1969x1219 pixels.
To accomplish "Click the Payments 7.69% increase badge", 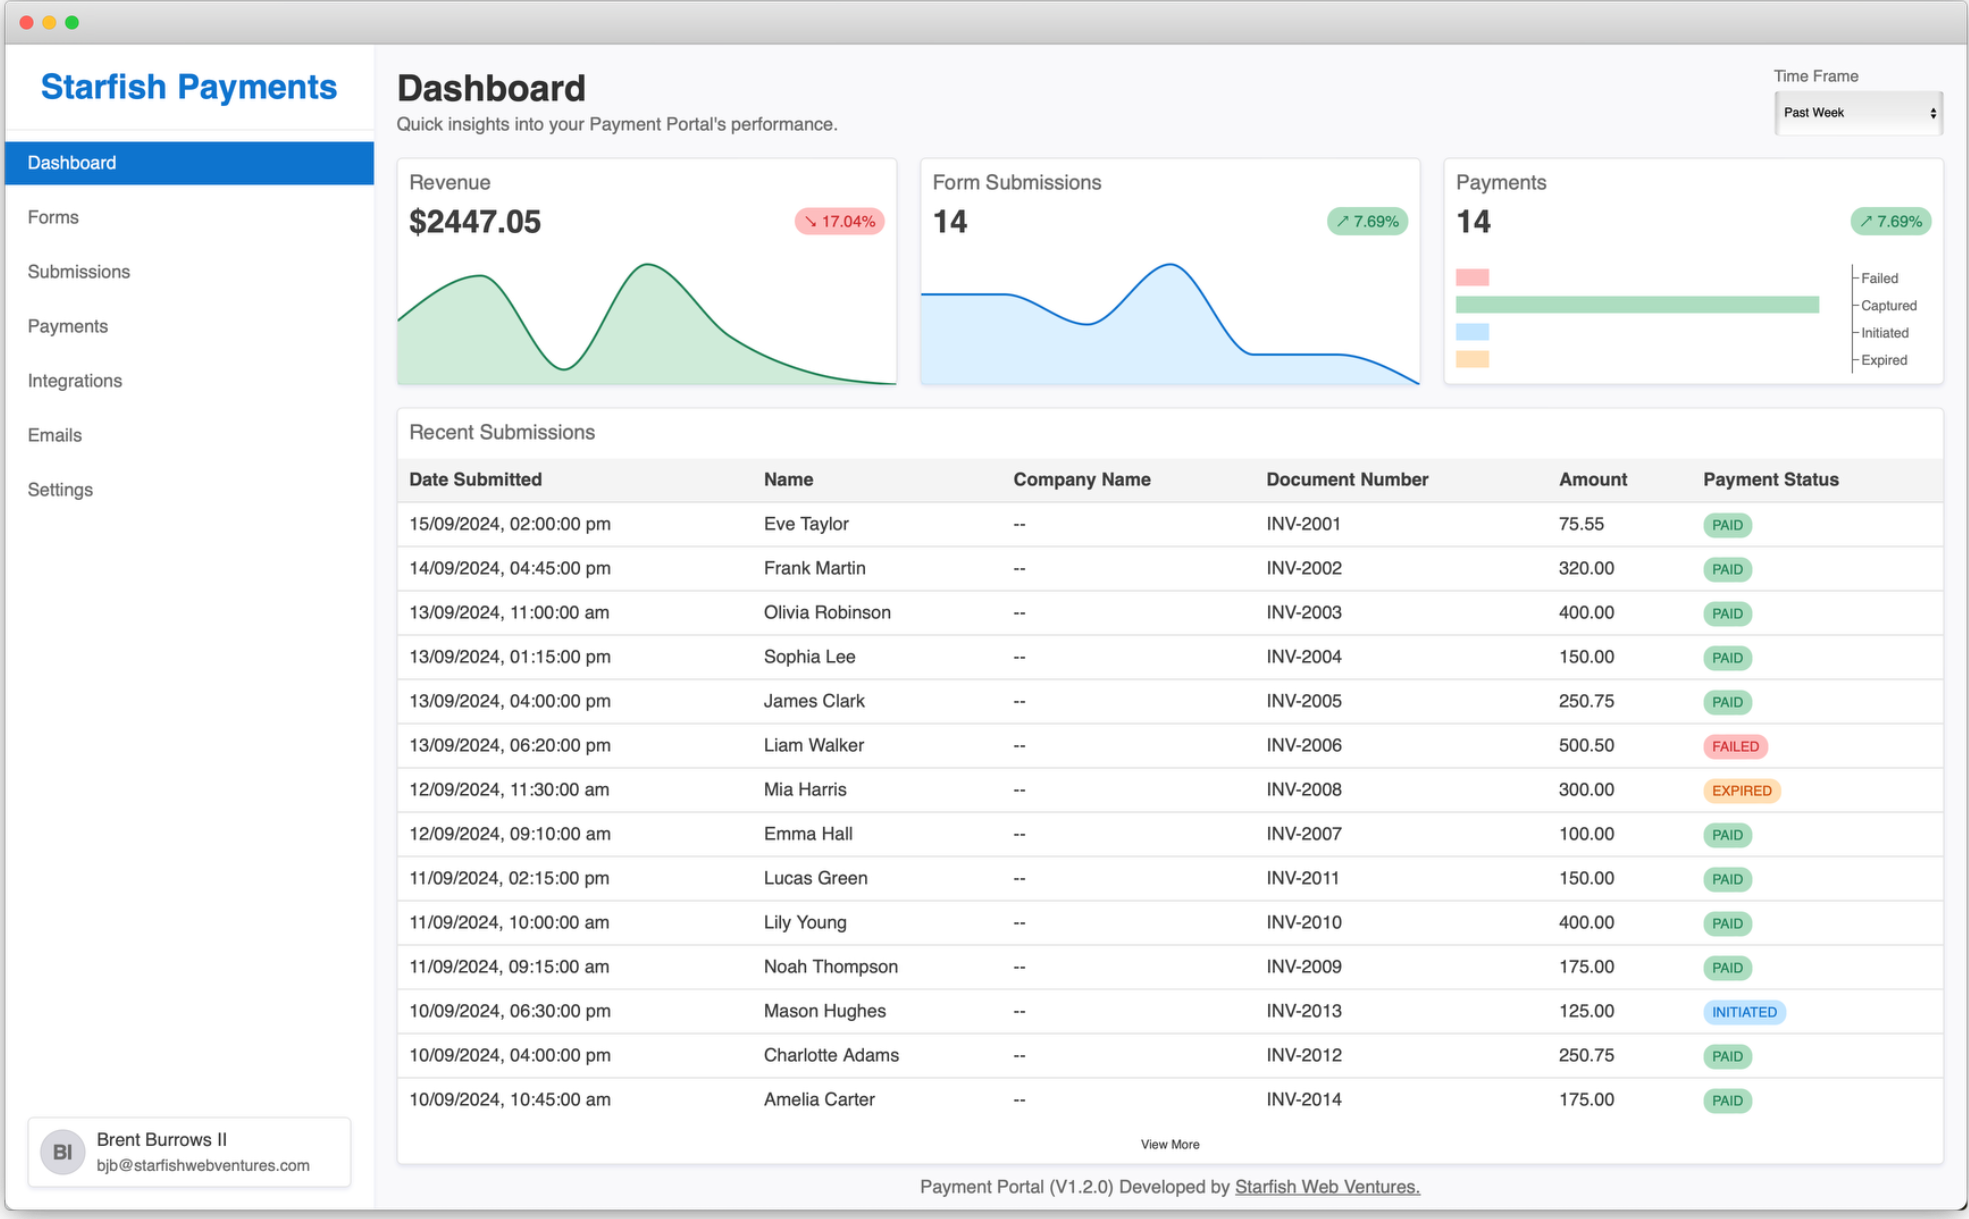I will click(1890, 221).
